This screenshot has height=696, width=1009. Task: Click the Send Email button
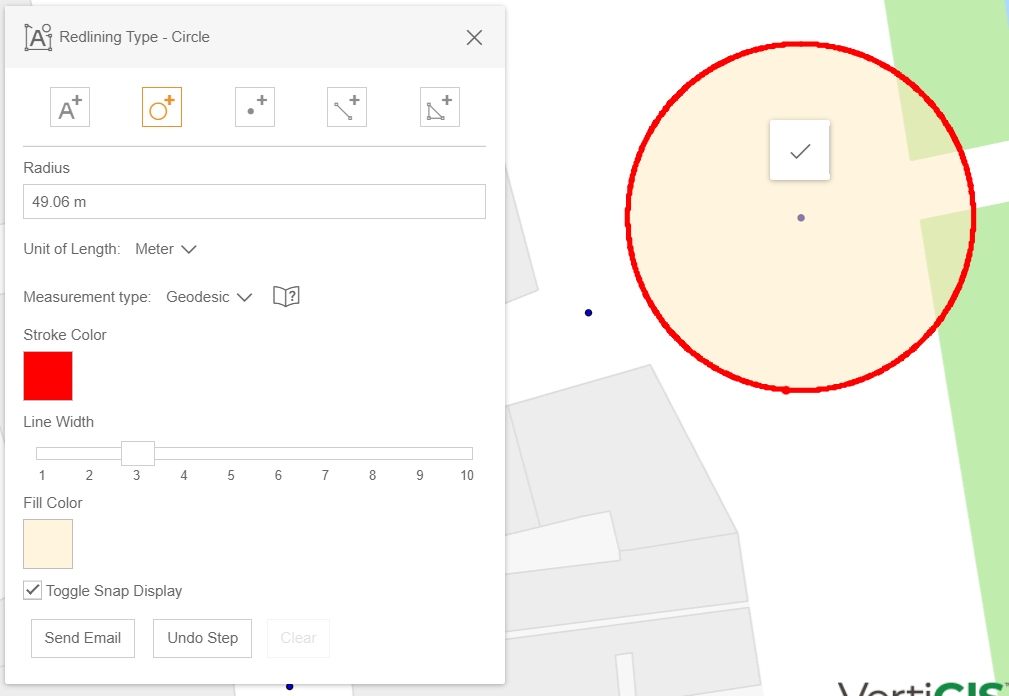[82, 638]
